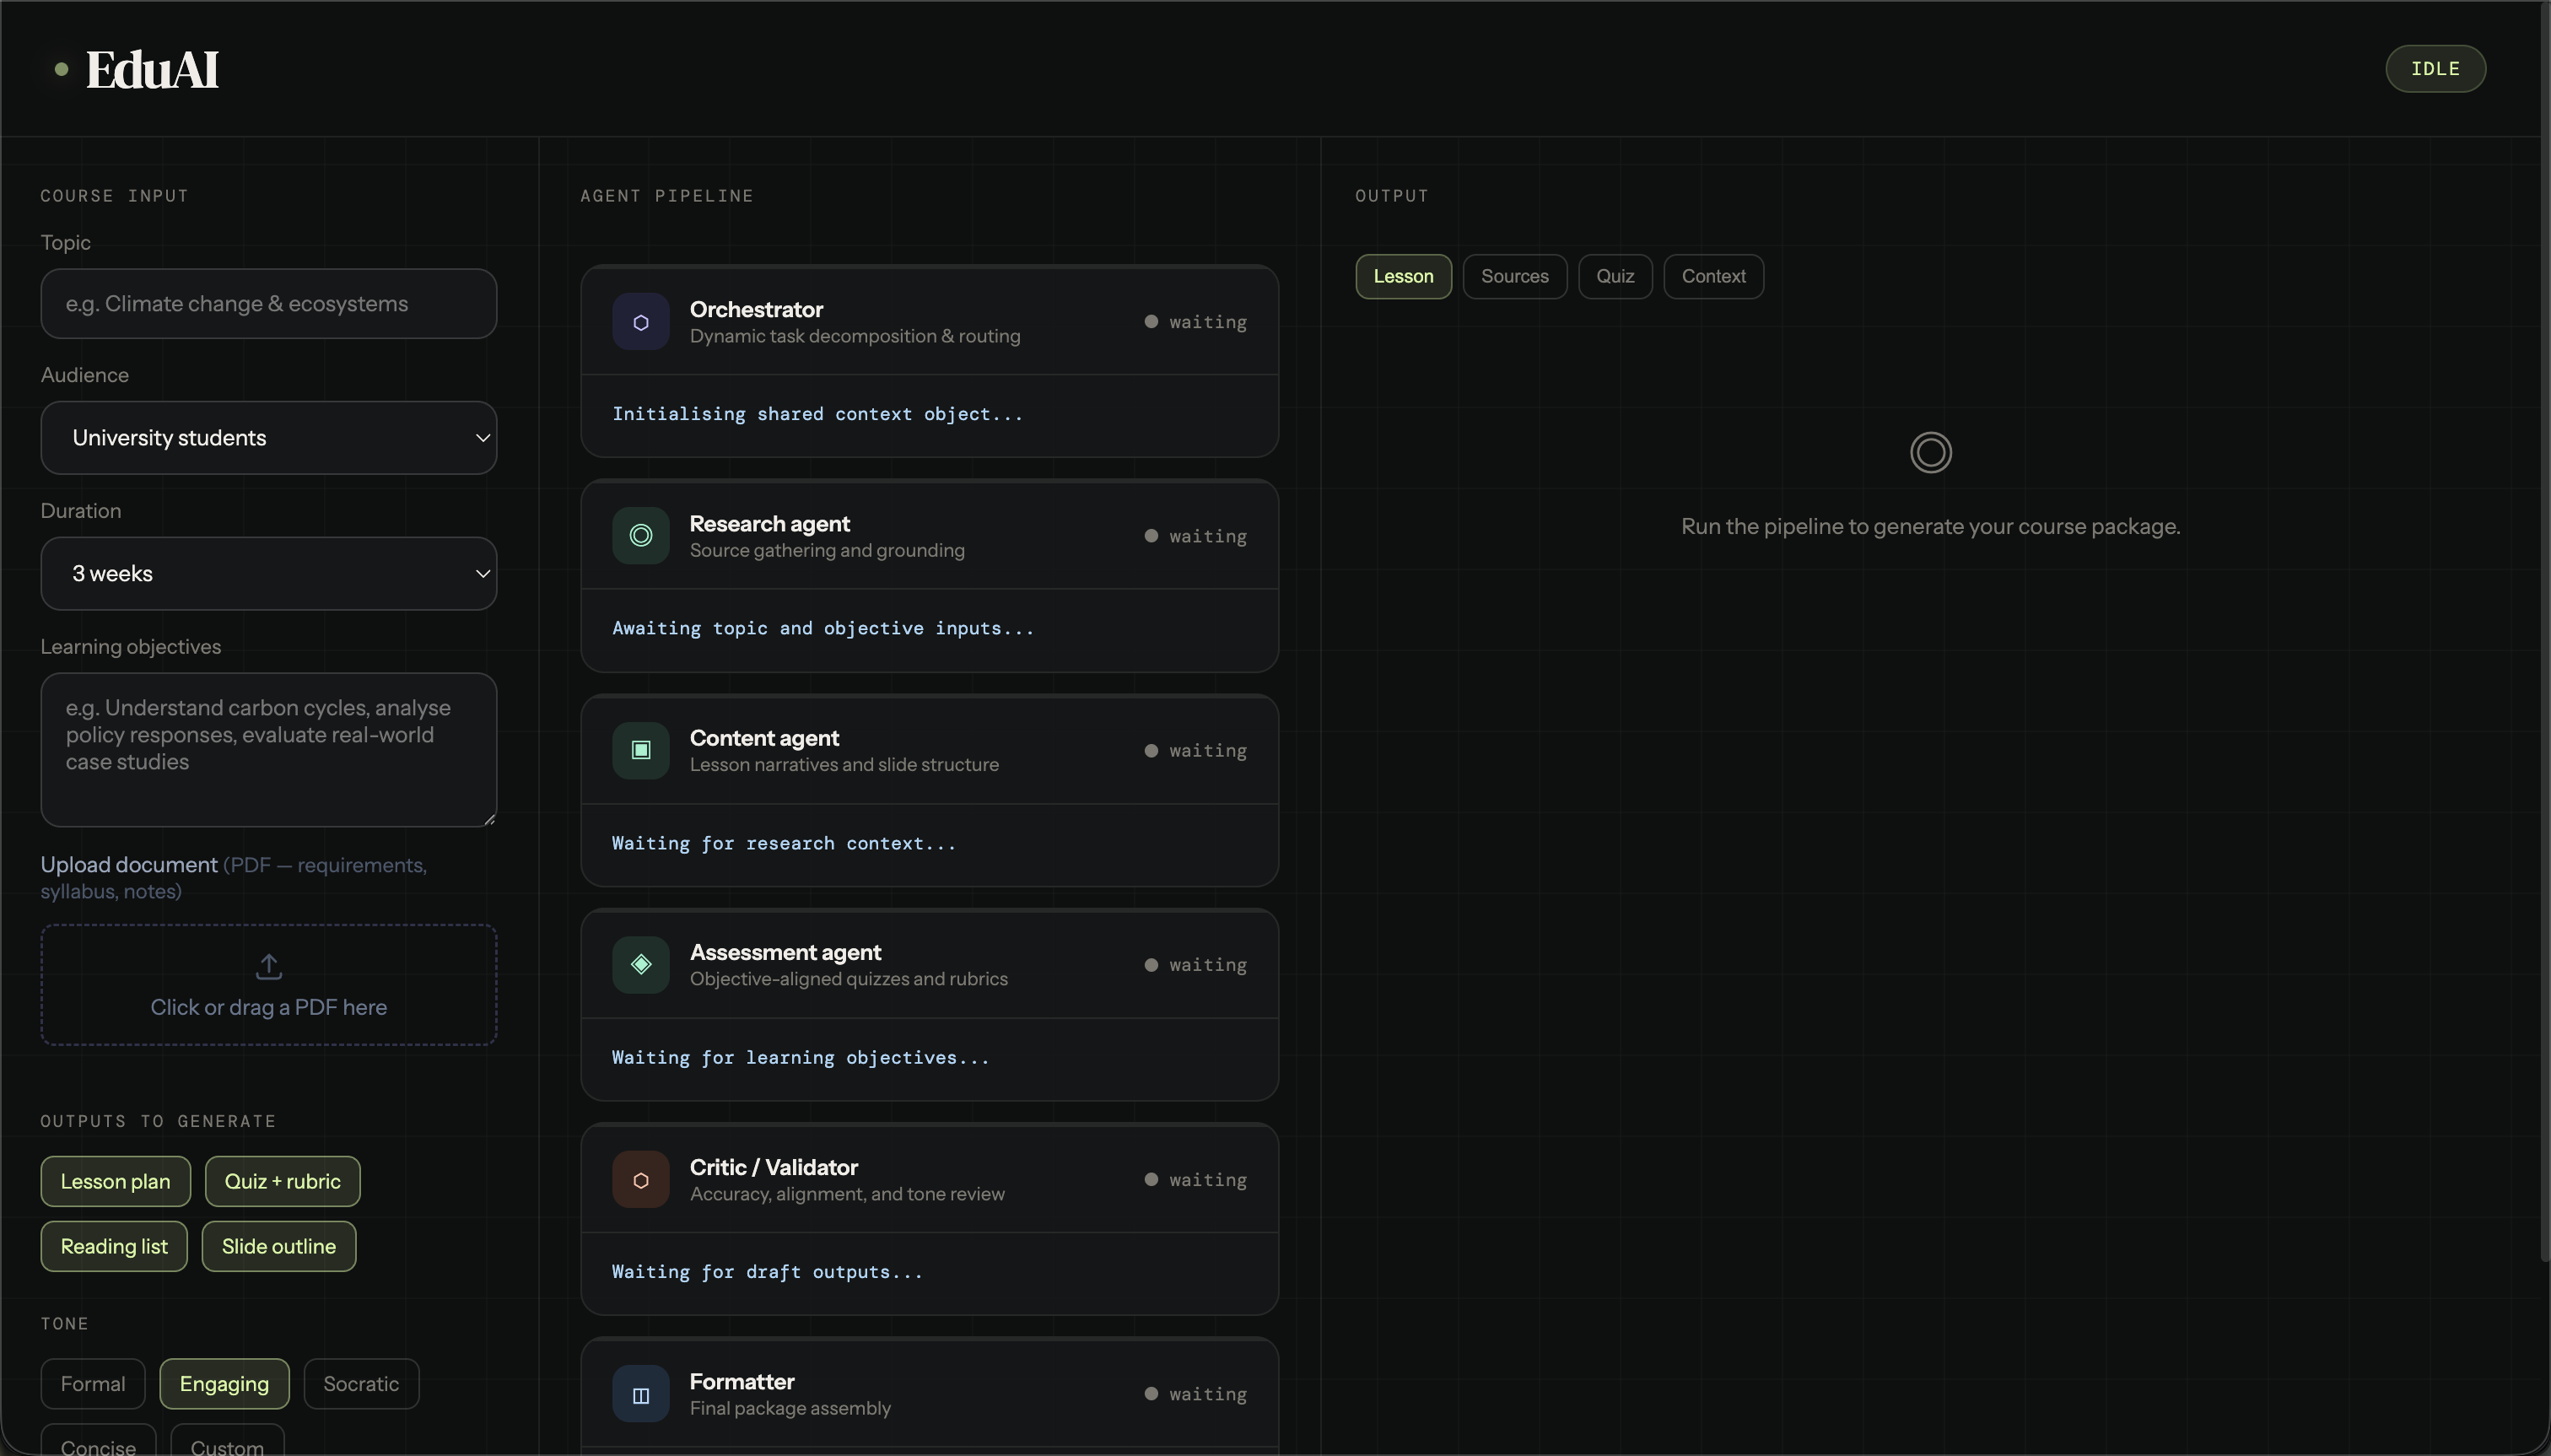Toggle the Lesson plan output chip
Viewport: 2551px width, 1456px height.
point(115,1181)
